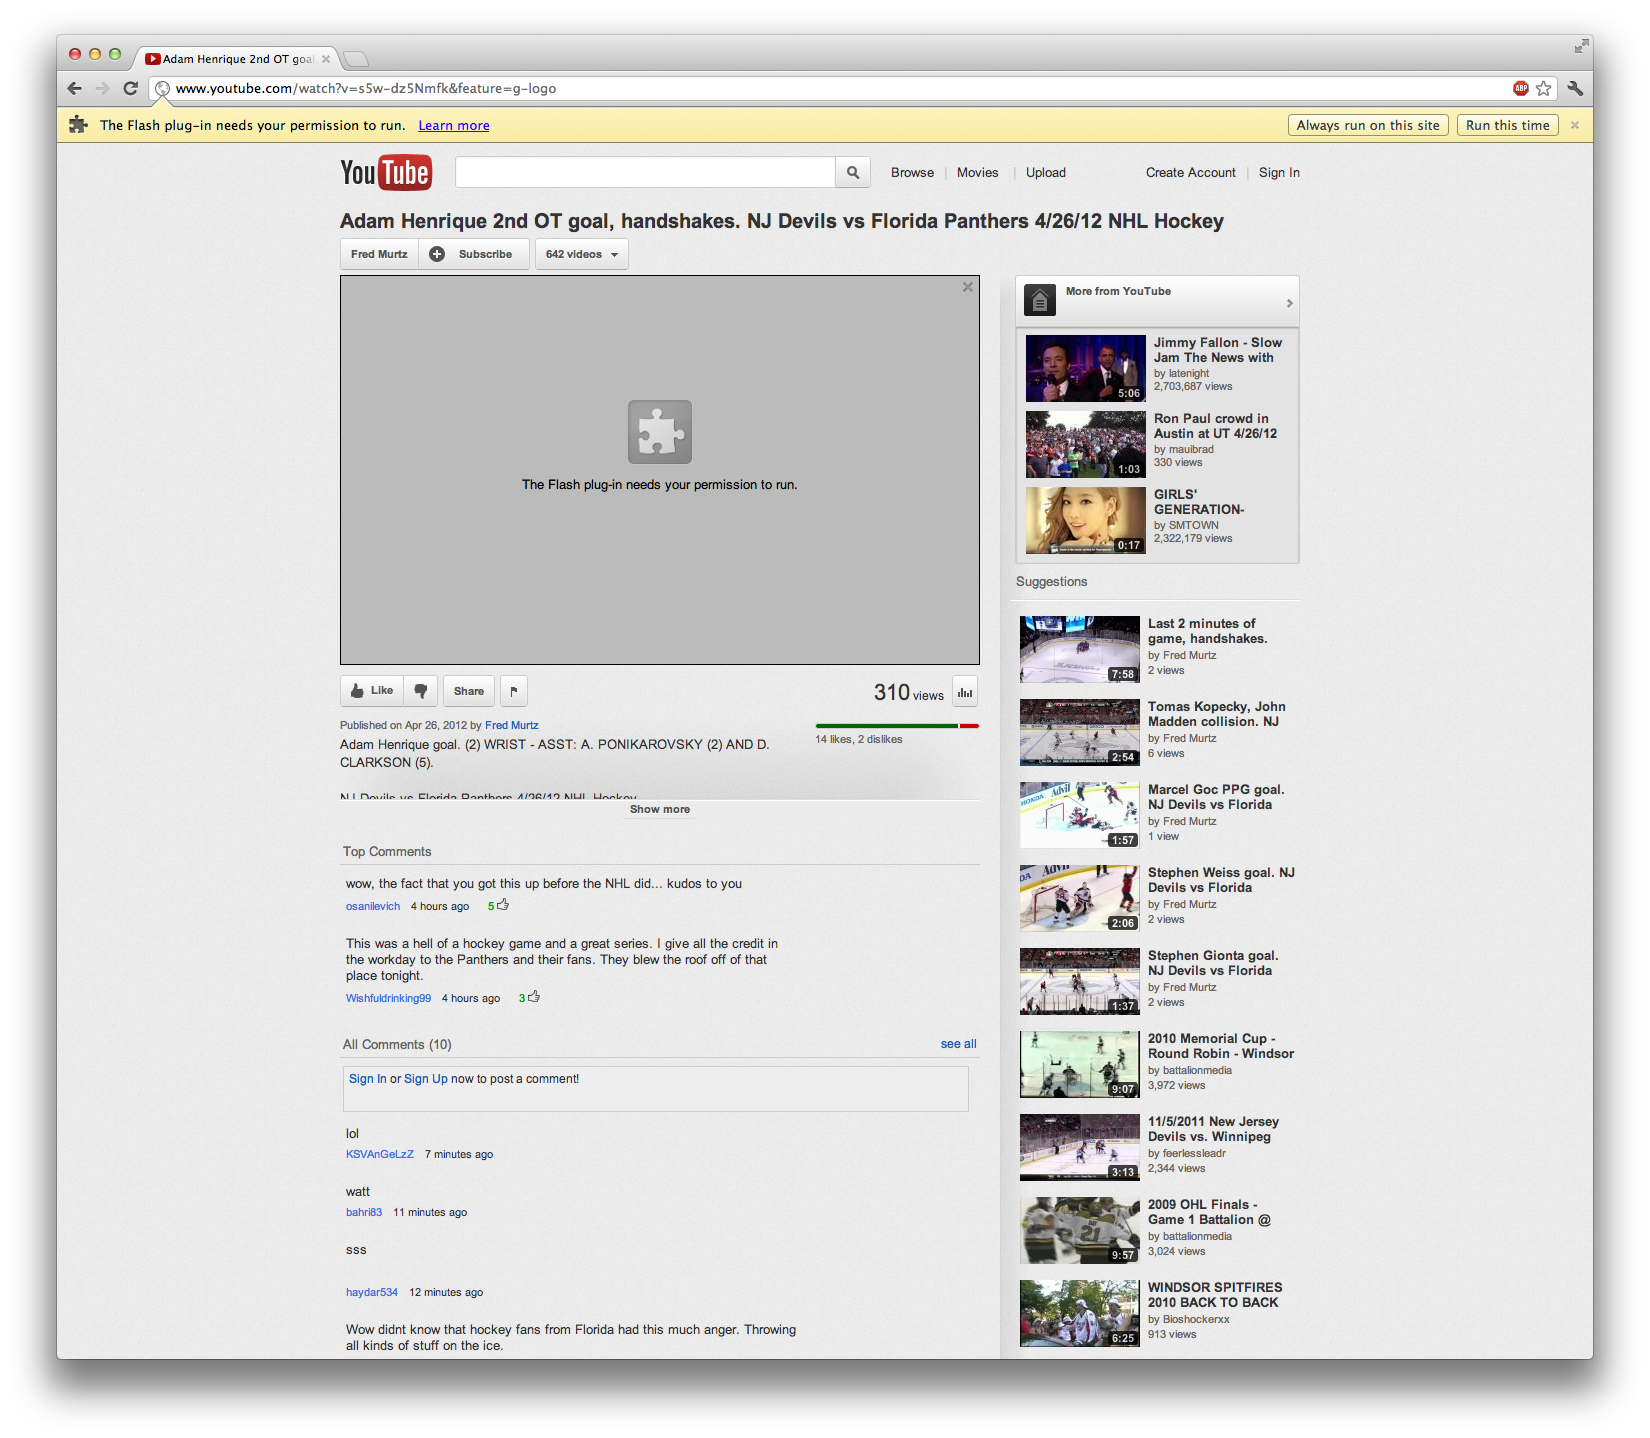Open the Jimmy Fallon Slow Jam thumbnail
This screenshot has width=1650, height=1438.
[1086, 368]
